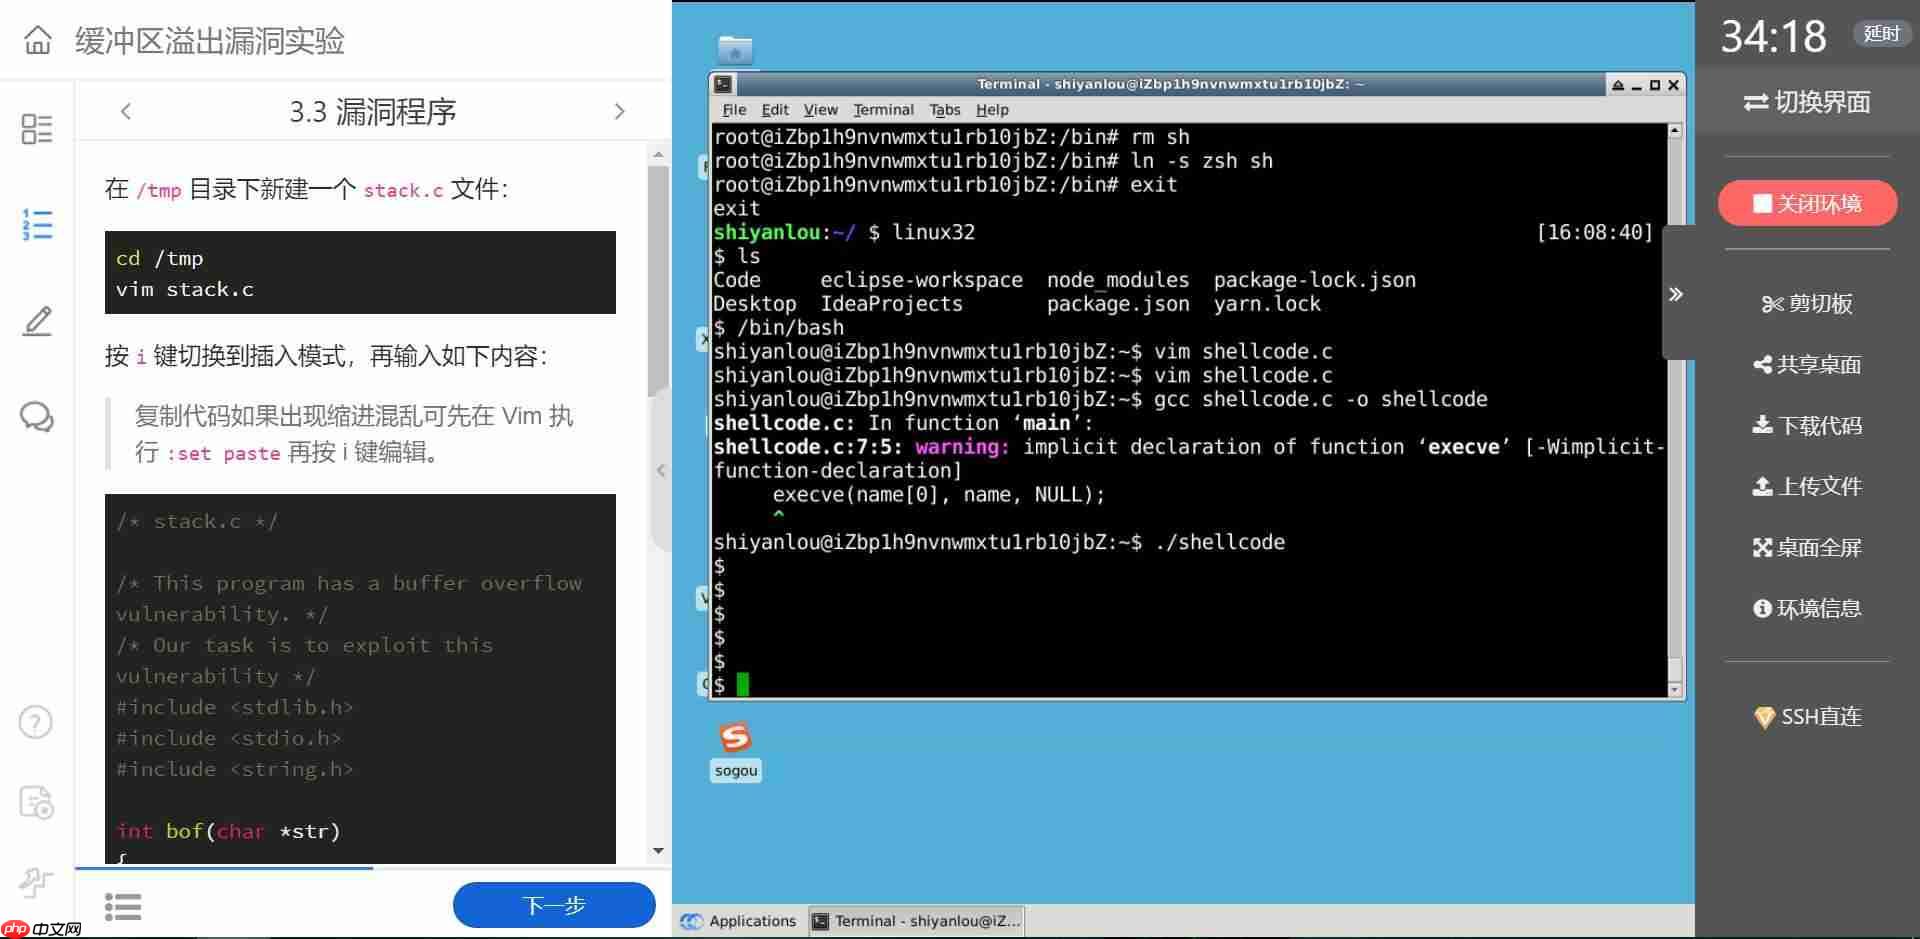Click the 'ln -s zsh sh' command
Screen dimensions: 1920x939
pos(1202,161)
